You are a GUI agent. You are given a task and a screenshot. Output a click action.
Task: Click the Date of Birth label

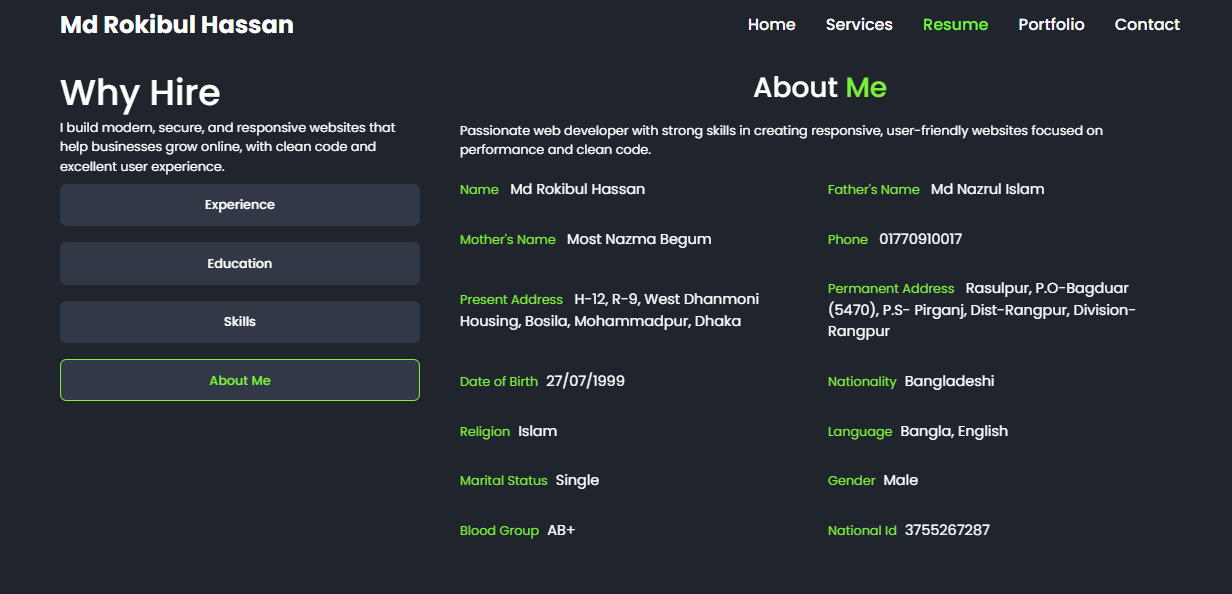point(499,380)
